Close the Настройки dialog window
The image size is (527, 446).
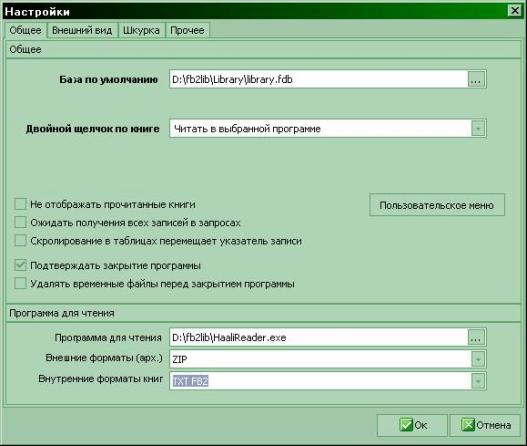(514, 11)
